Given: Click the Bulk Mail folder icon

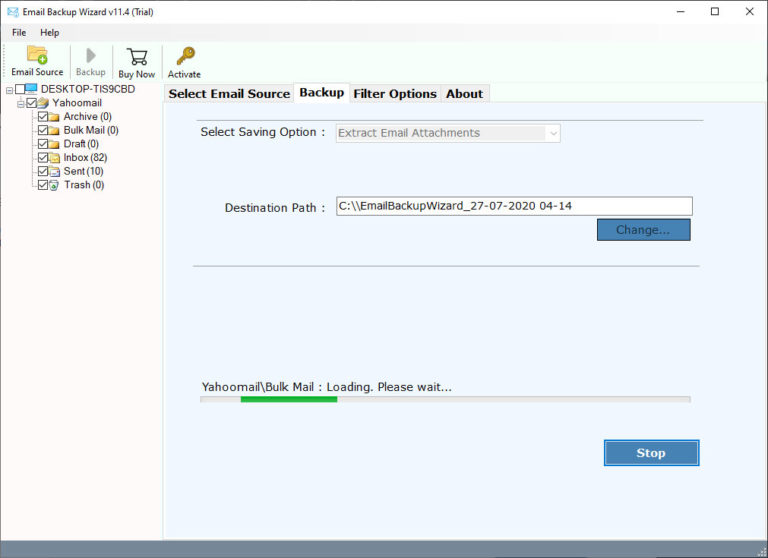Looking at the screenshot, I should 54,131.
